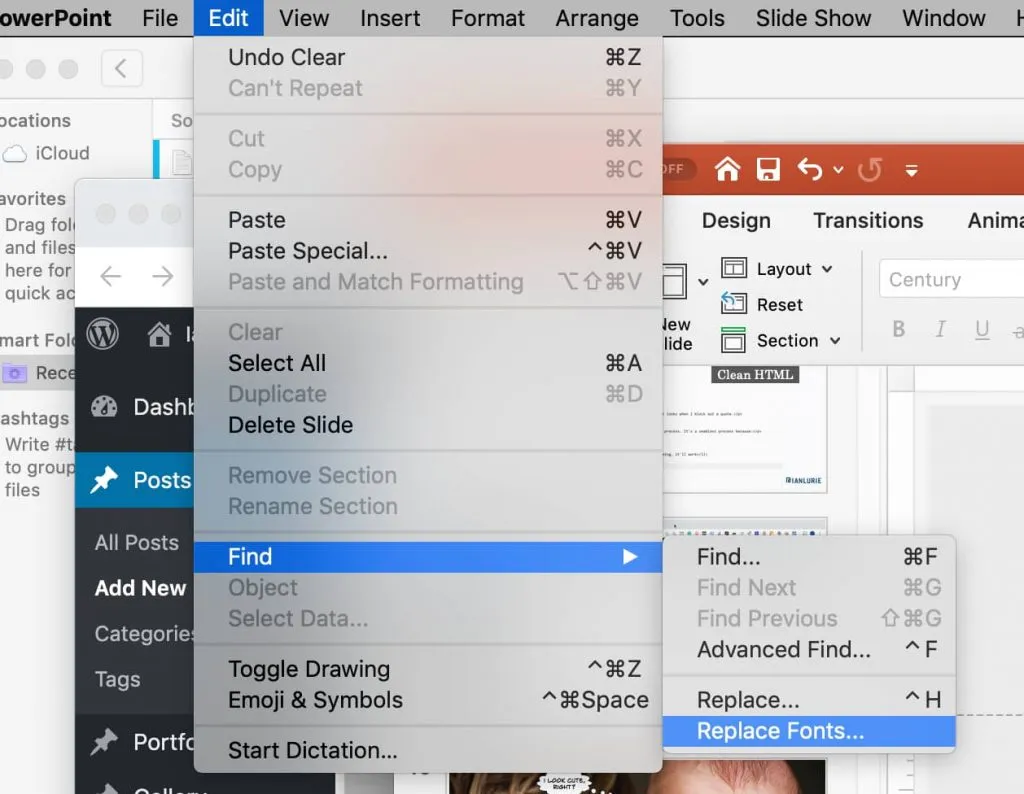This screenshot has width=1024, height=794.
Task: Click the browser forward arrow icon
Action: click(163, 277)
